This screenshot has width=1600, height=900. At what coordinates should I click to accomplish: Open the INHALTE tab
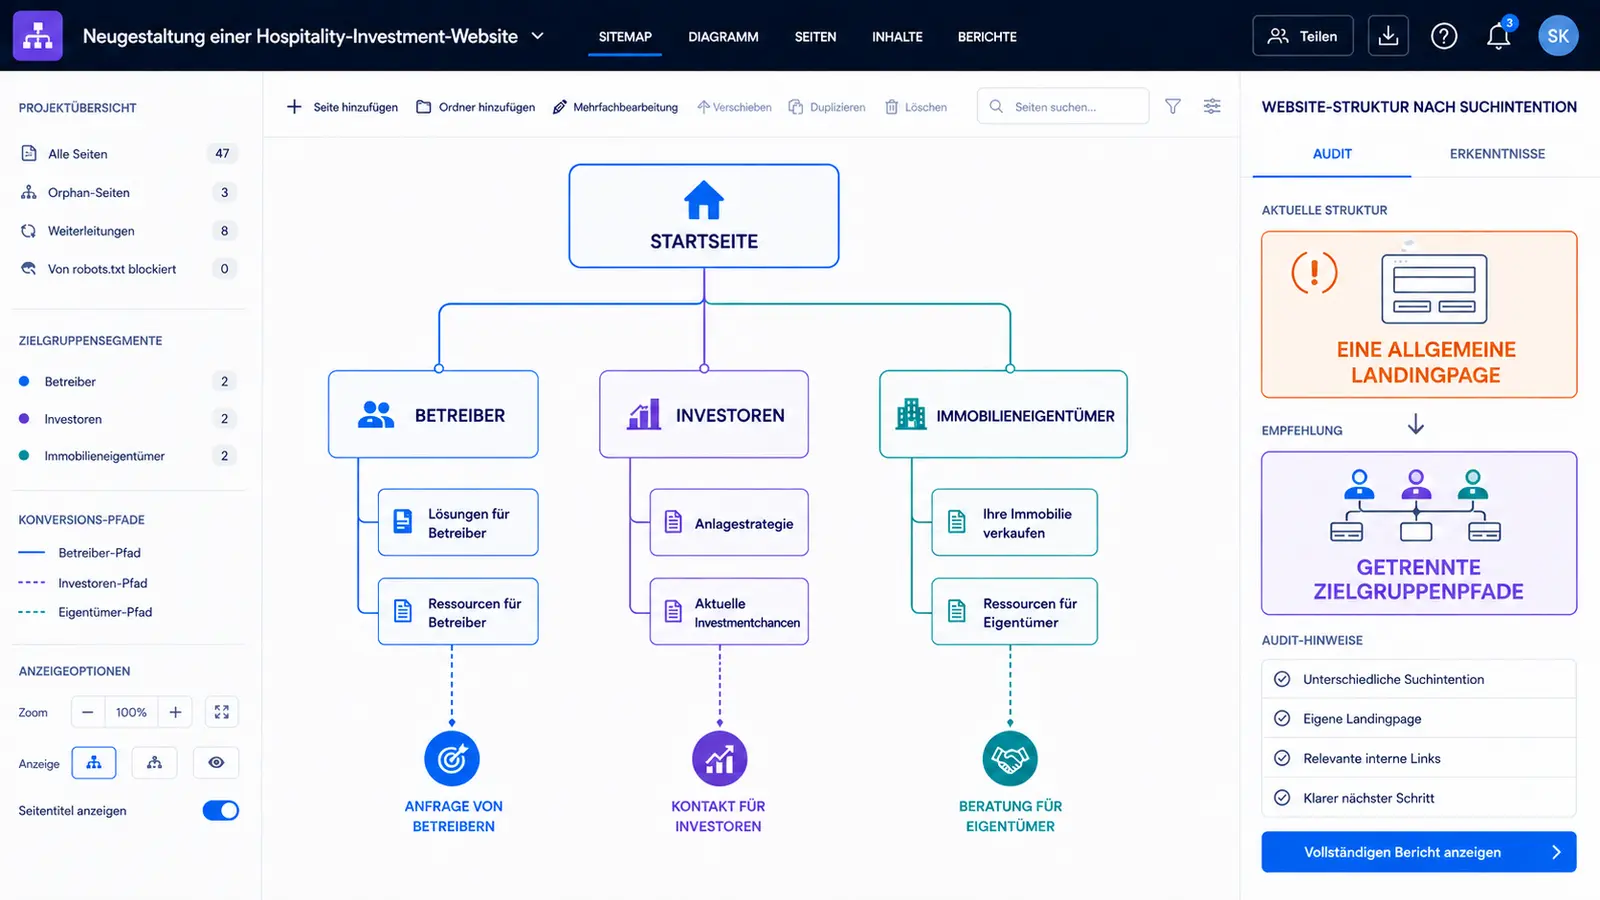point(897,37)
